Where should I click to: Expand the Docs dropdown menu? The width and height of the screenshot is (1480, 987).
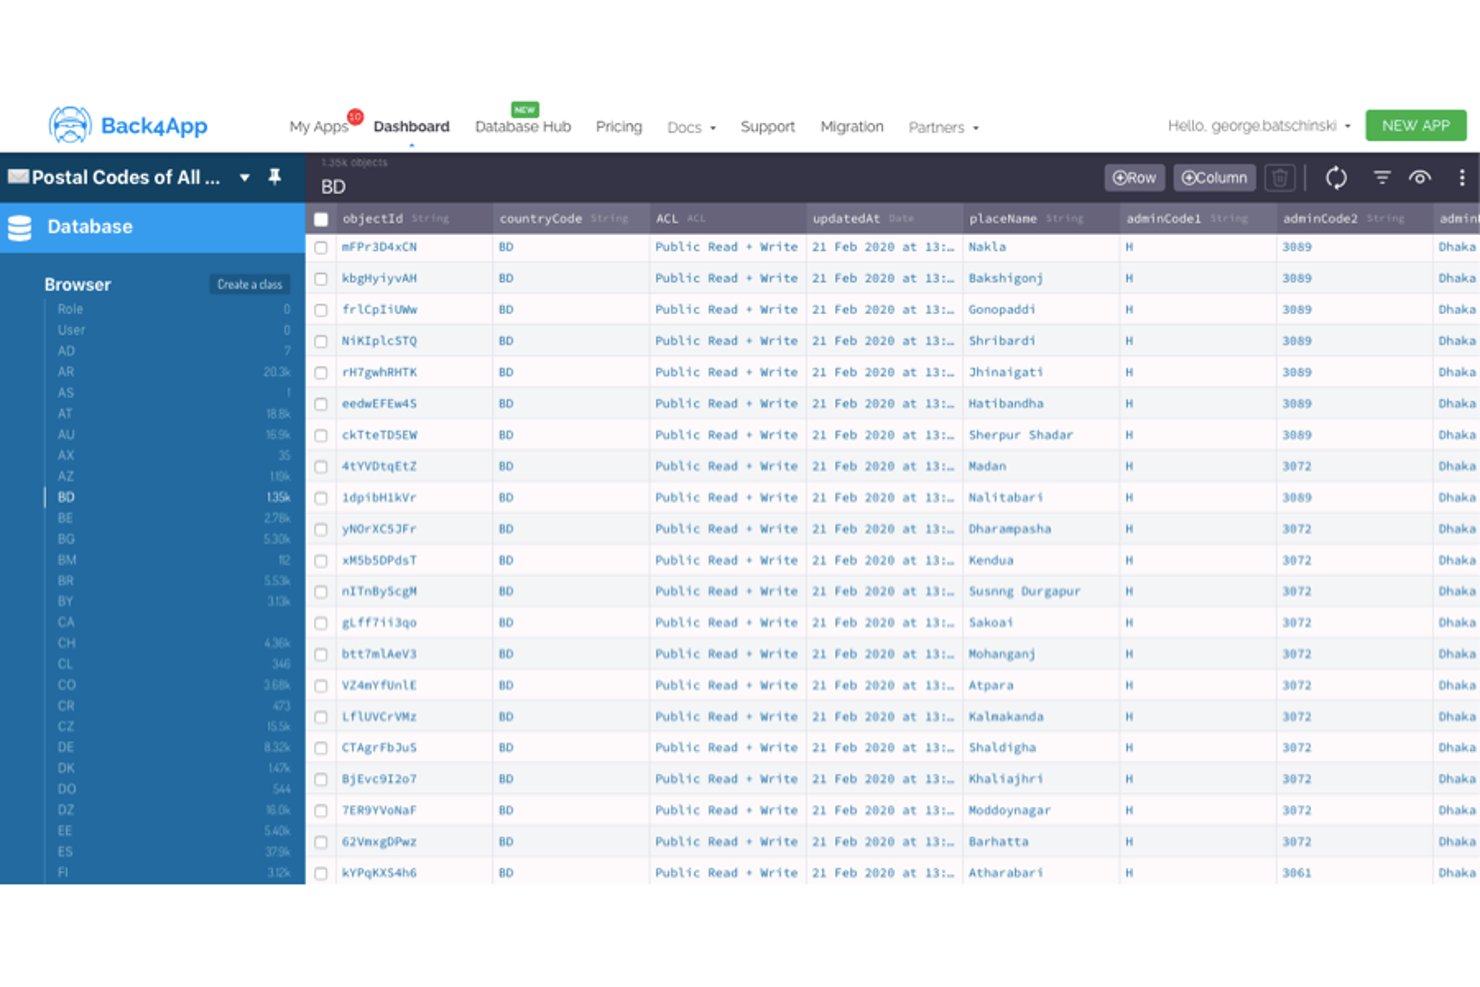click(691, 127)
